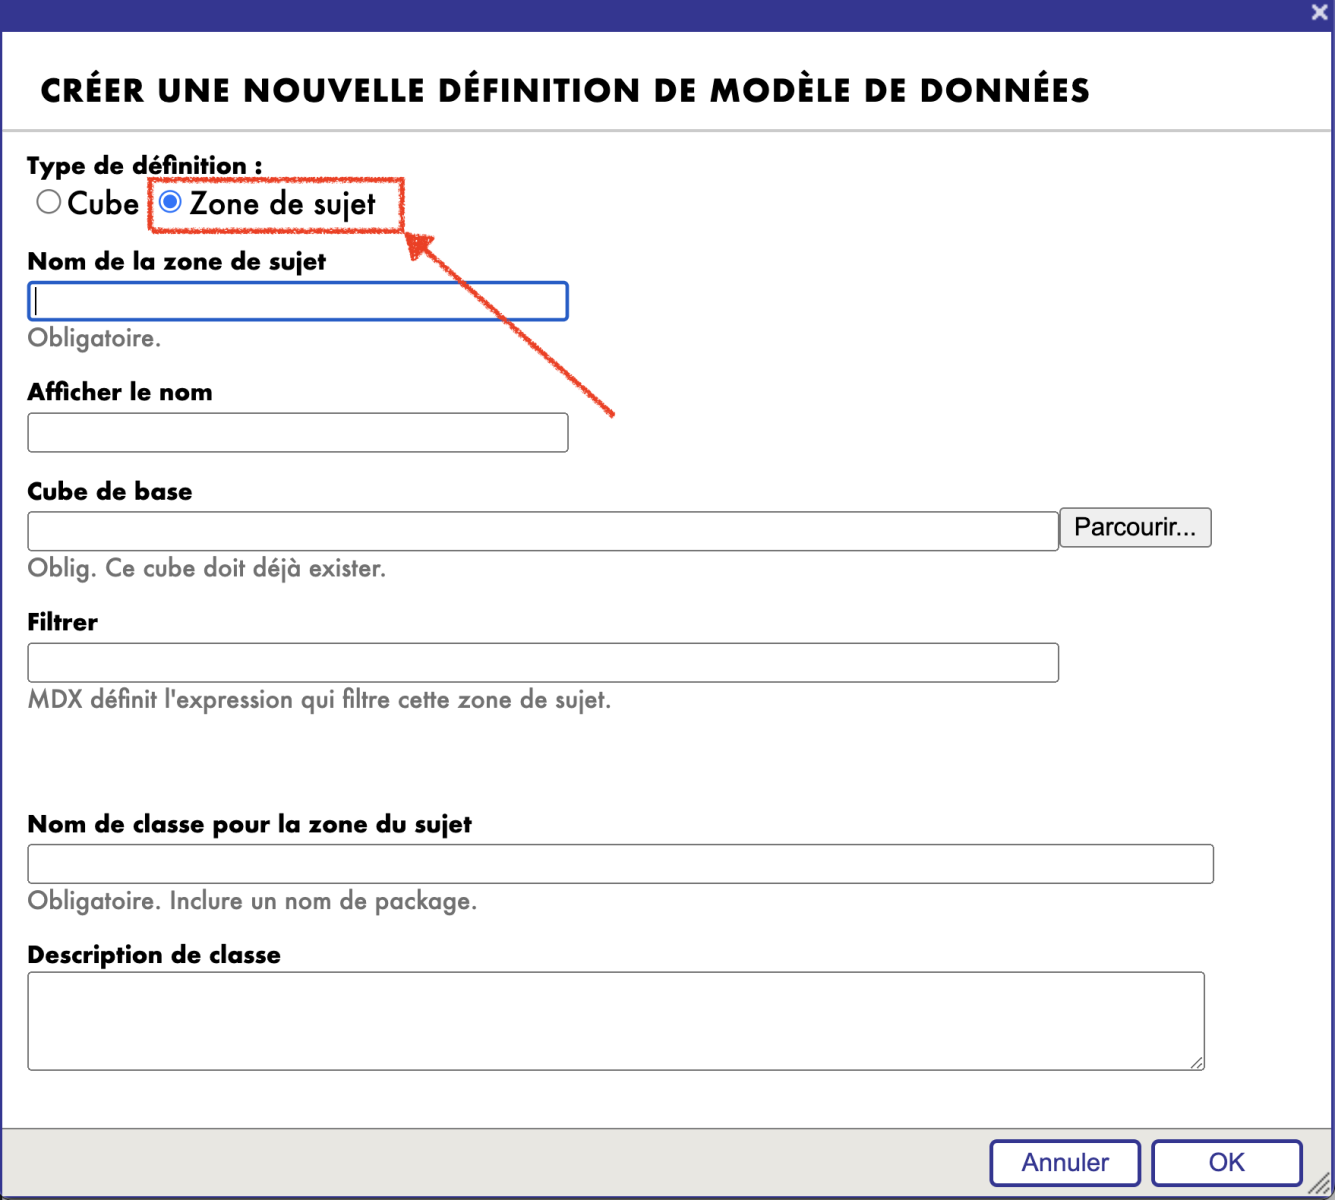Click into the Afficher le nom text box
Screen dimensions: 1335x1200
[x=298, y=433]
